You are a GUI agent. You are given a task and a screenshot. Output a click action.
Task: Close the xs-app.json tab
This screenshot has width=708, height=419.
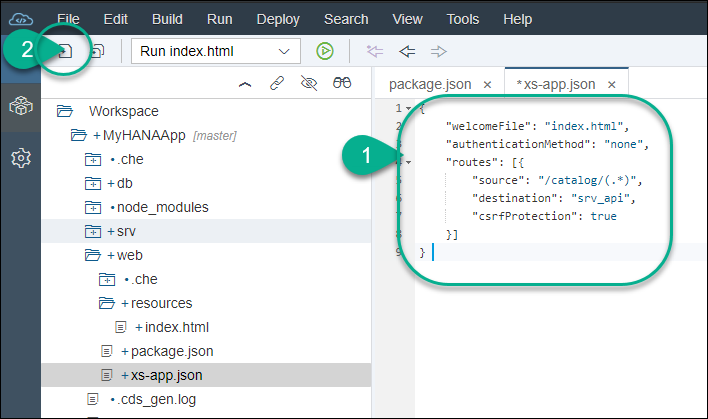[611, 84]
